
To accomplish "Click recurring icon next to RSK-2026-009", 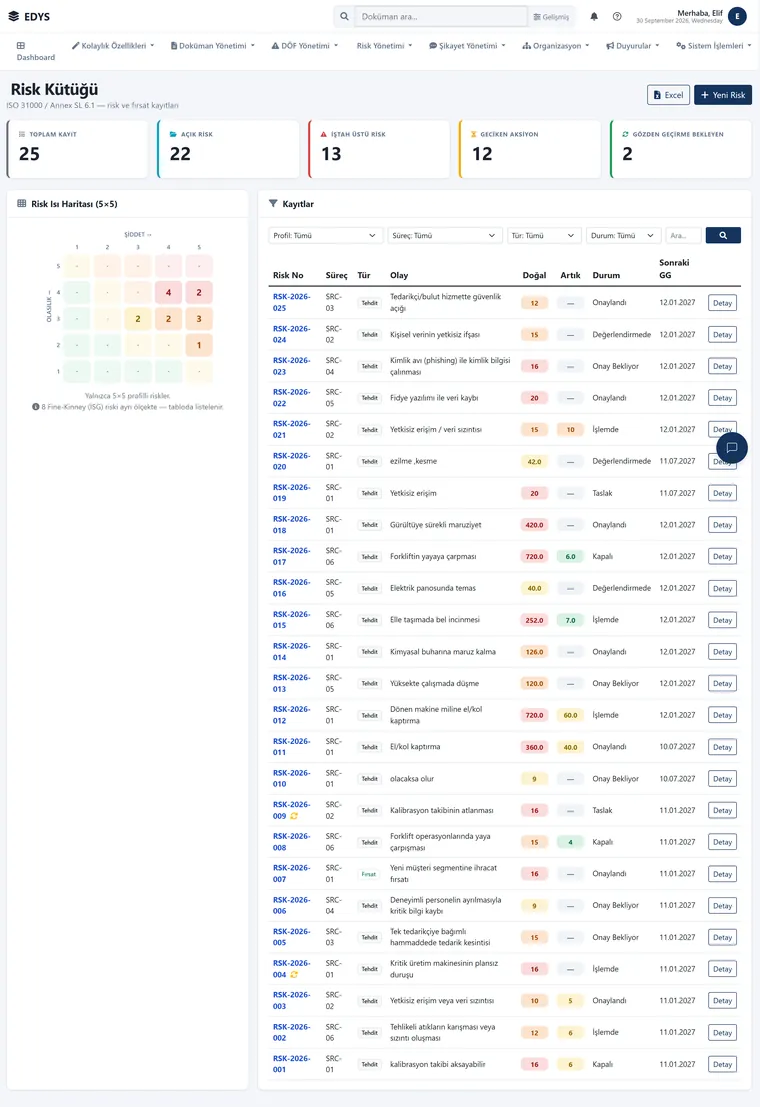I will click(294, 816).
